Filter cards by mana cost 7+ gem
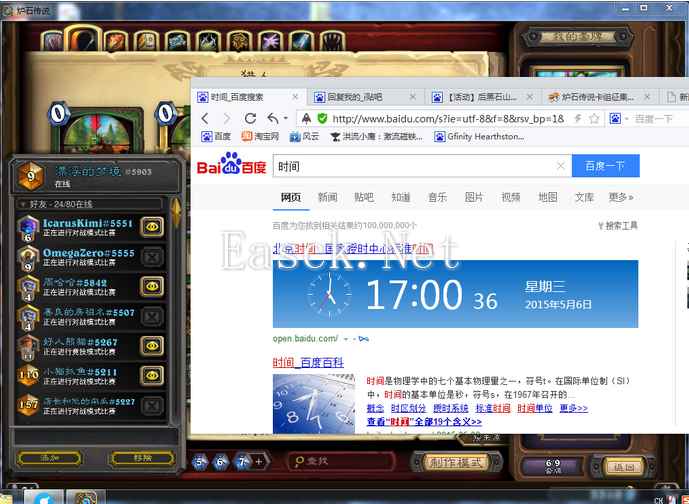The image size is (689, 504). tap(243, 462)
